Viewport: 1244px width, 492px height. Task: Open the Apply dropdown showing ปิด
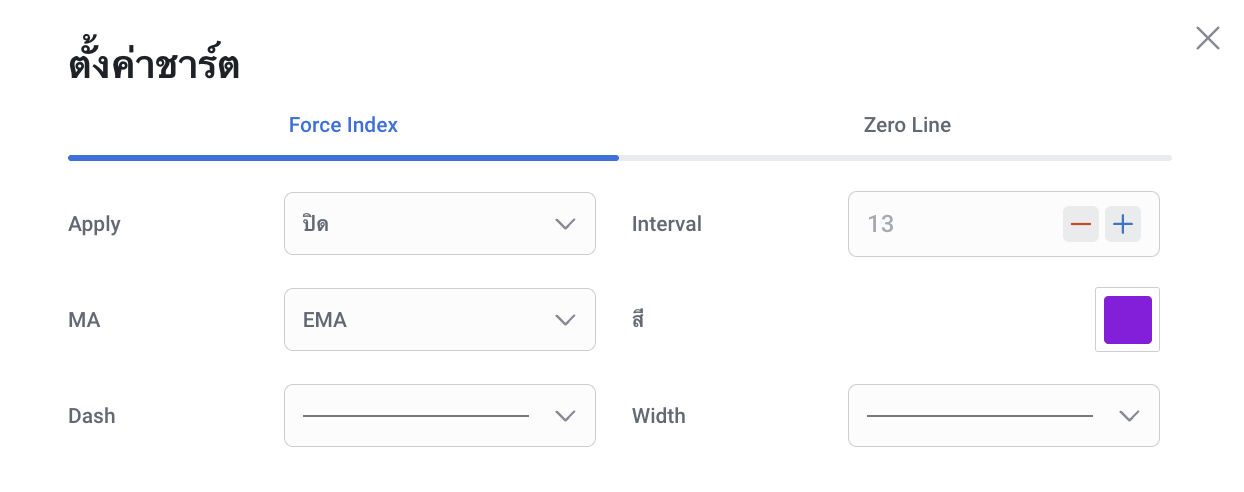coord(420,224)
